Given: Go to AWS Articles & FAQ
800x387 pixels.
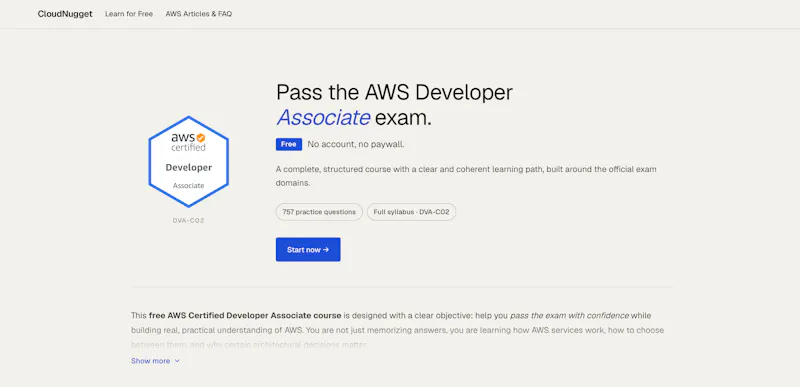Looking at the screenshot, I should (x=198, y=14).
